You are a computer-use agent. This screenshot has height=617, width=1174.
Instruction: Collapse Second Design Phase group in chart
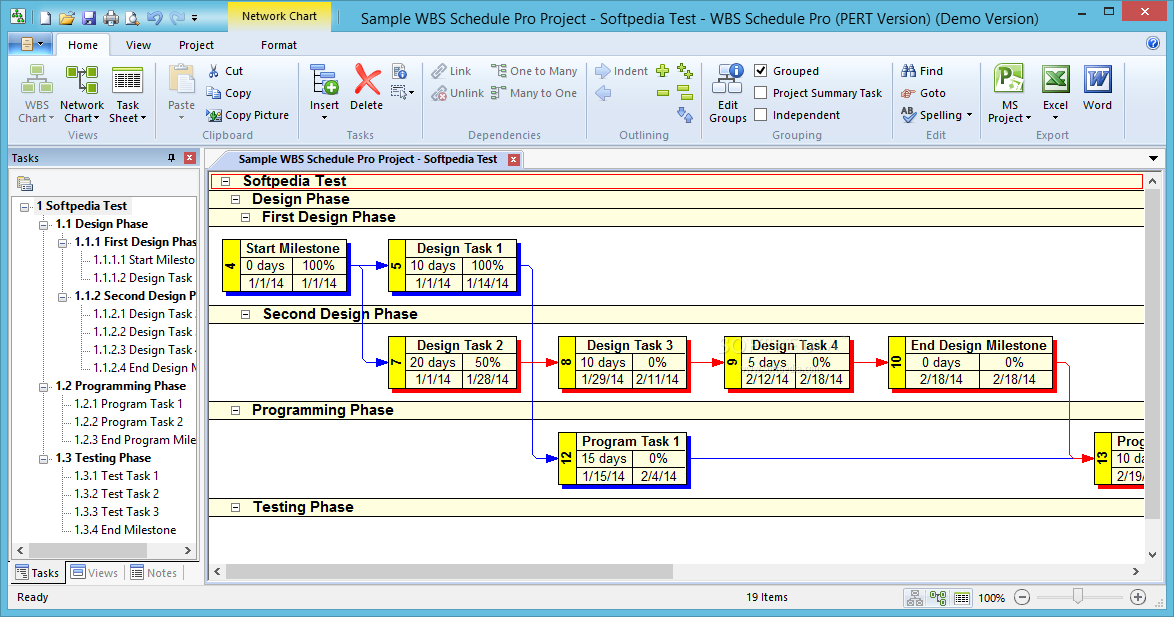tap(245, 314)
